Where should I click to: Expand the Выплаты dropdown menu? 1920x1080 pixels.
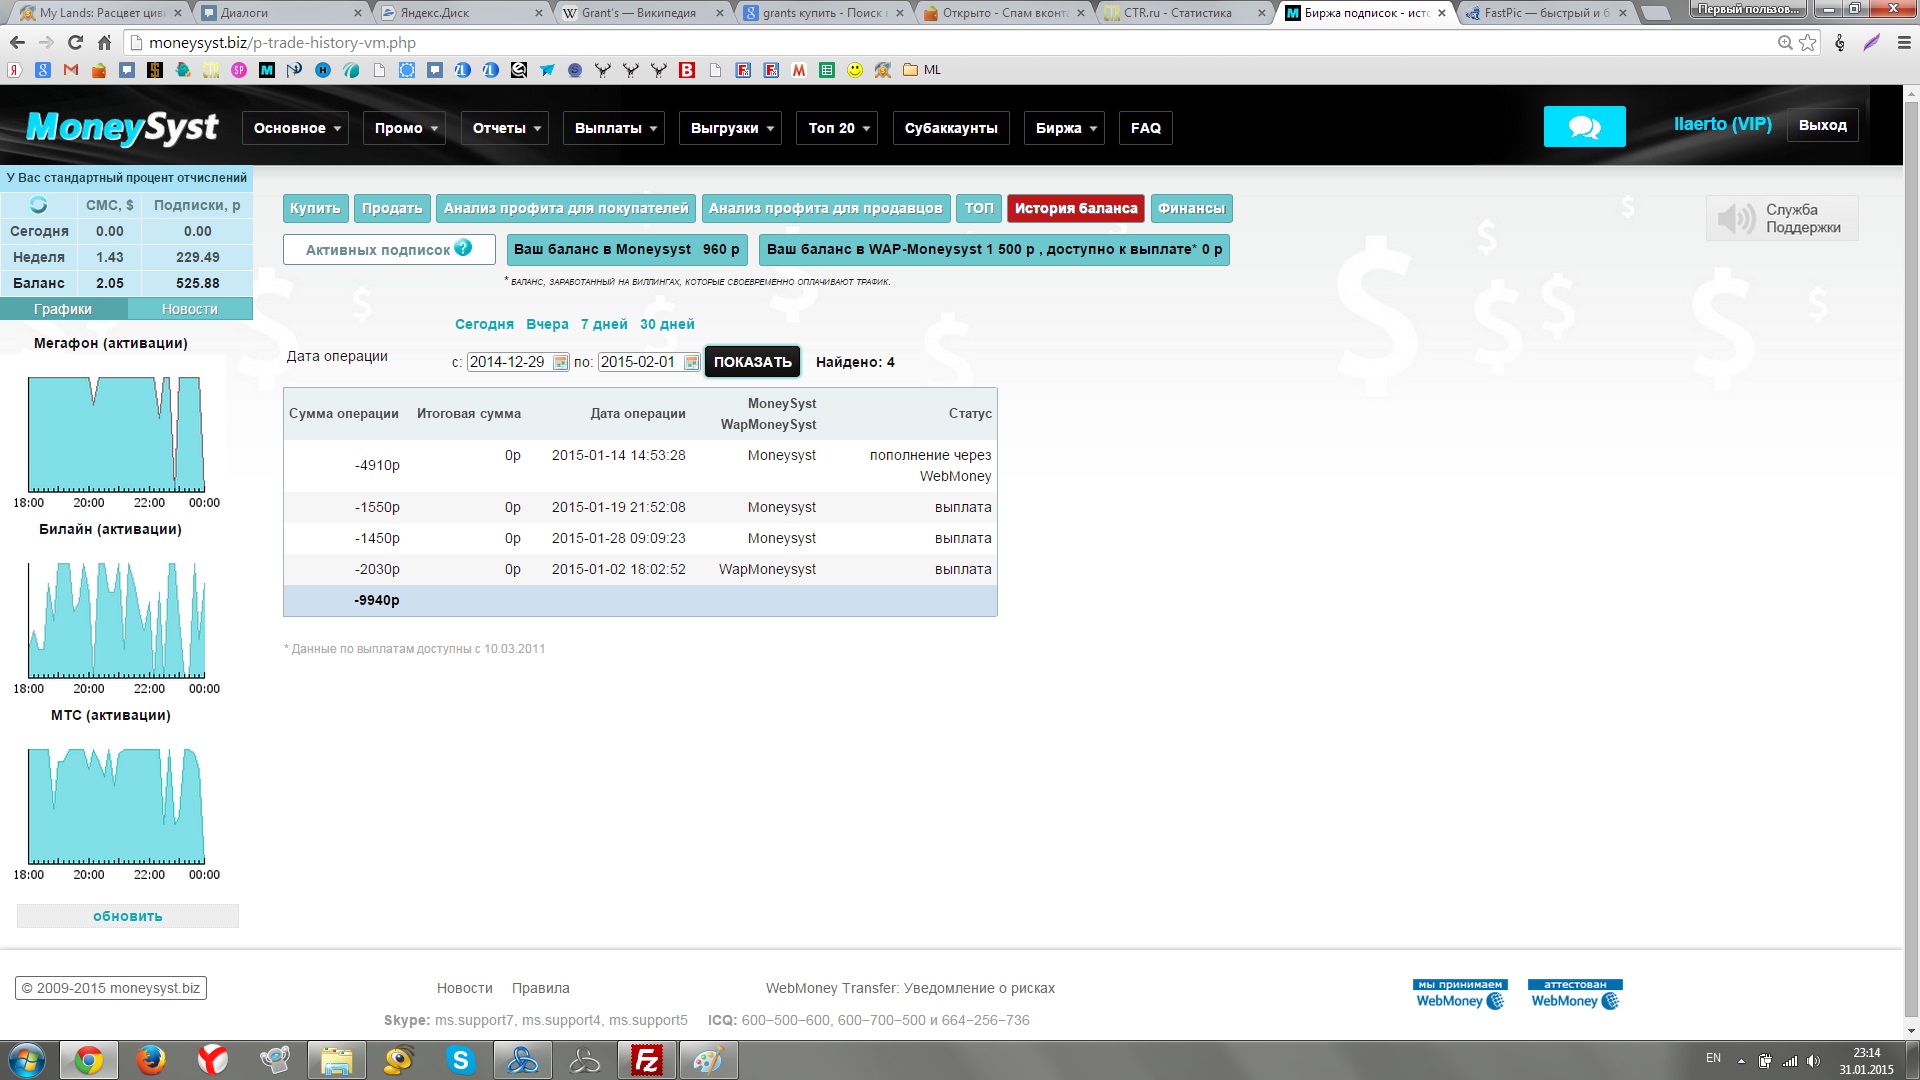(x=614, y=128)
